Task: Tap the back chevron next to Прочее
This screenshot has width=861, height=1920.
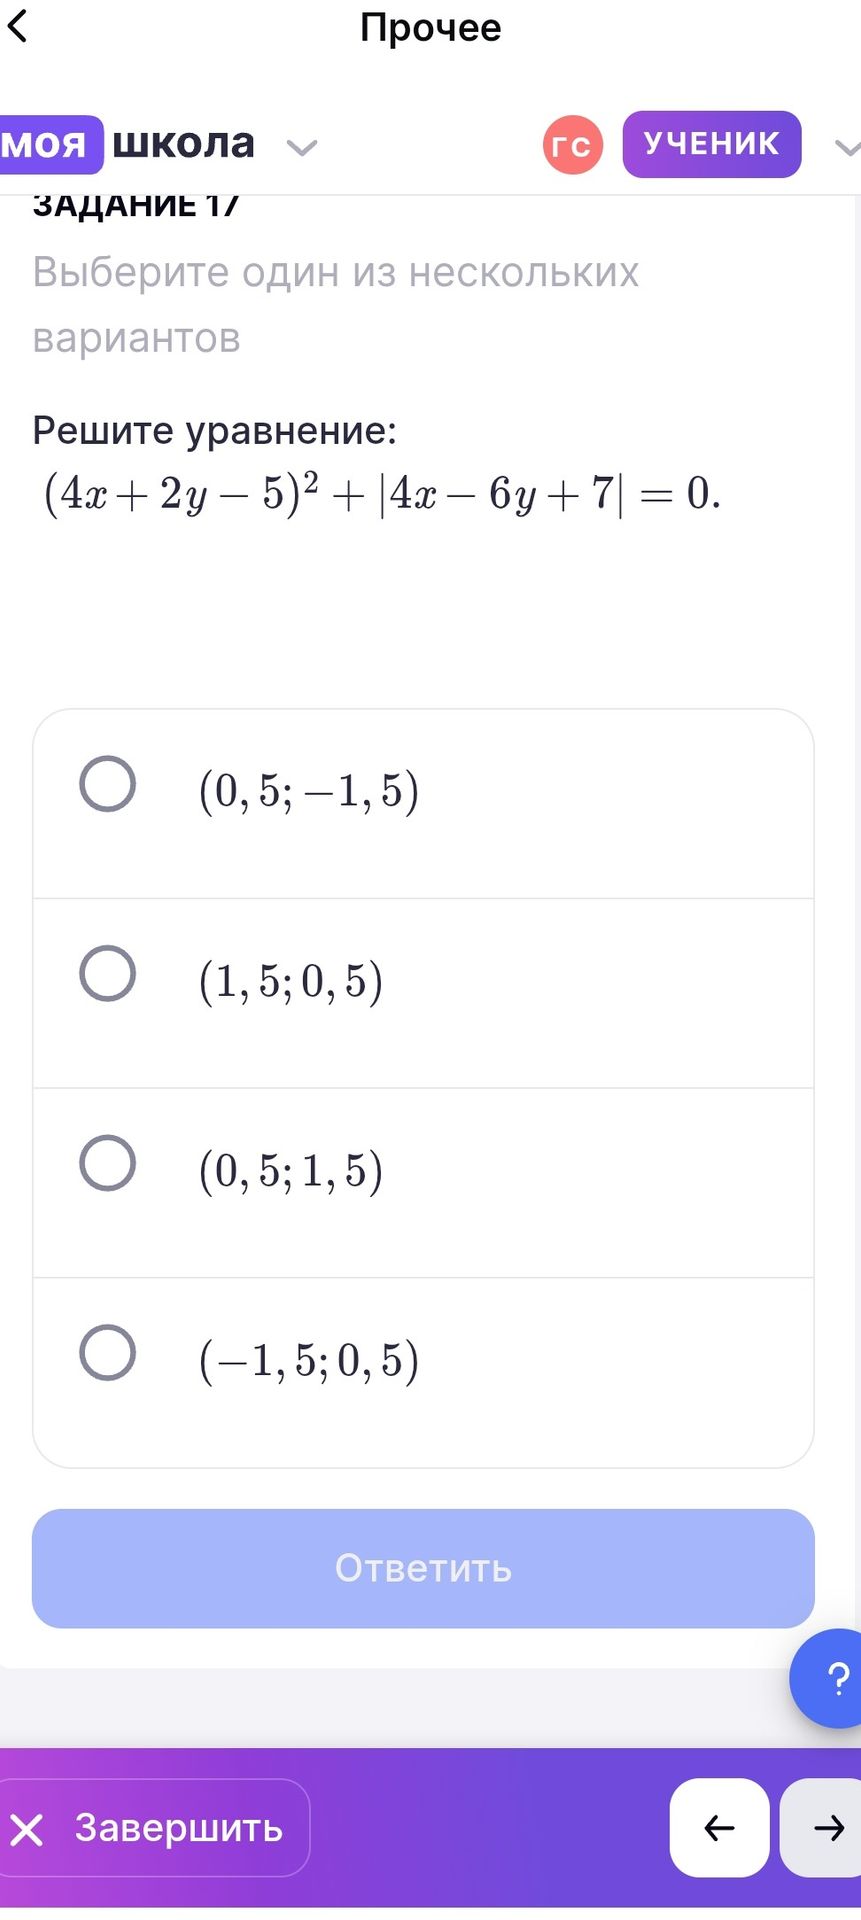Action: (18, 25)
